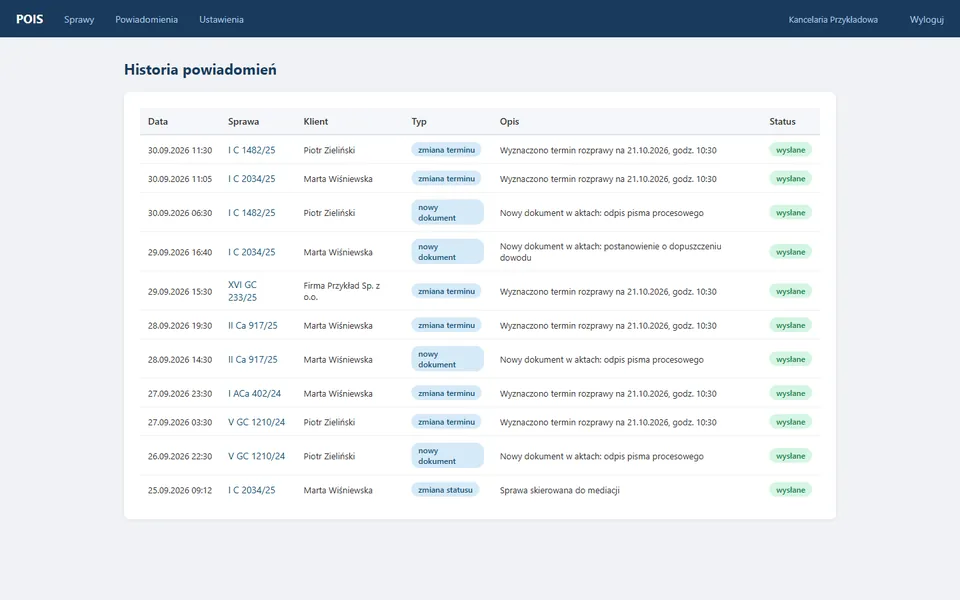The height and width of the screenshot is (600, 960).
Task: Open case I ACa 402/24 link
Action: pyautogui.click(x=255, y=394)
